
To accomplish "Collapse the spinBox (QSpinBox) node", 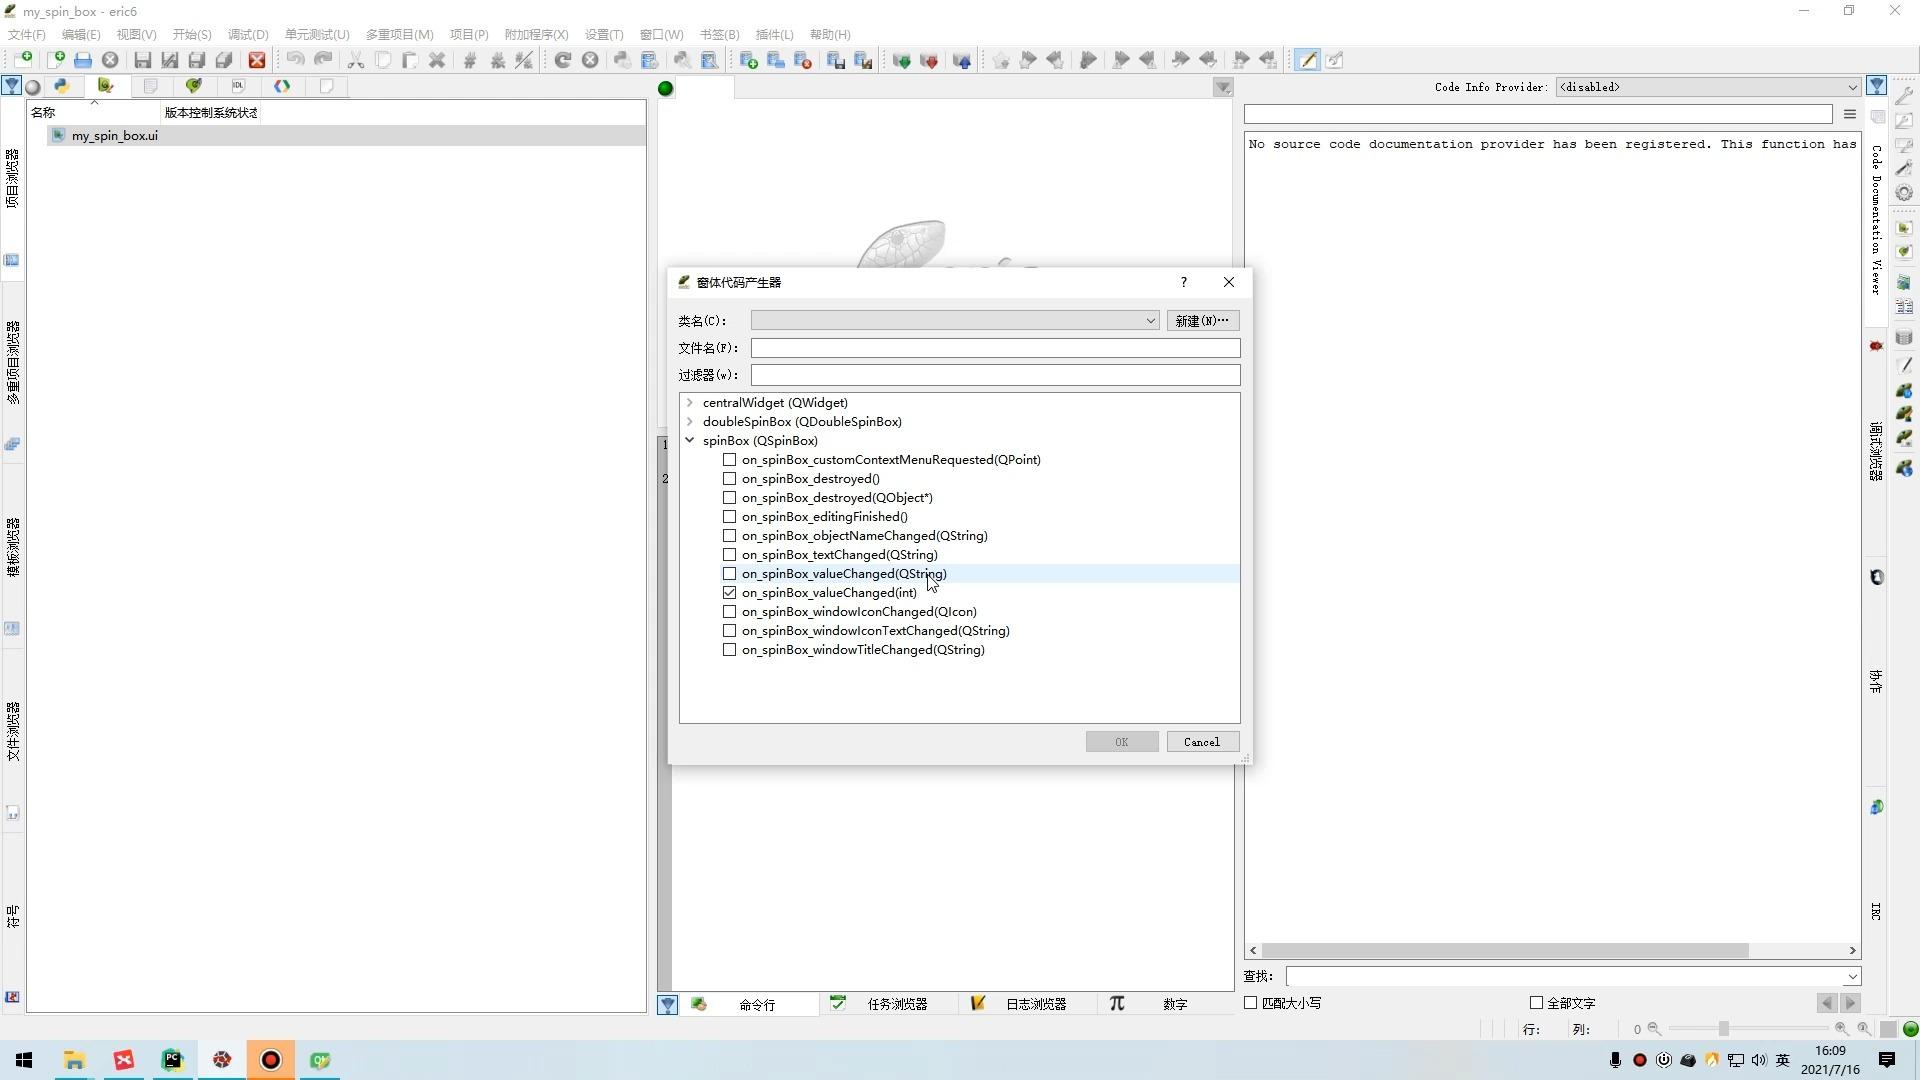I will 689,440.
